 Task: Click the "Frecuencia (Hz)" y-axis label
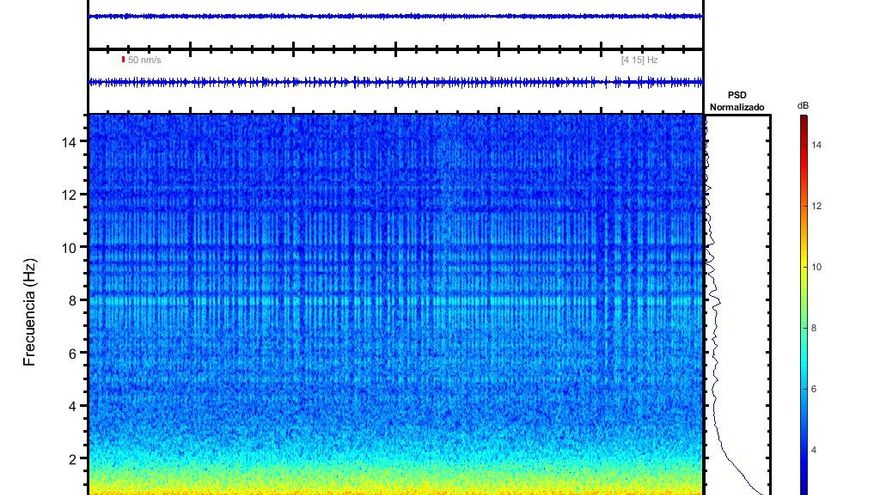click(x=30, y=310)
